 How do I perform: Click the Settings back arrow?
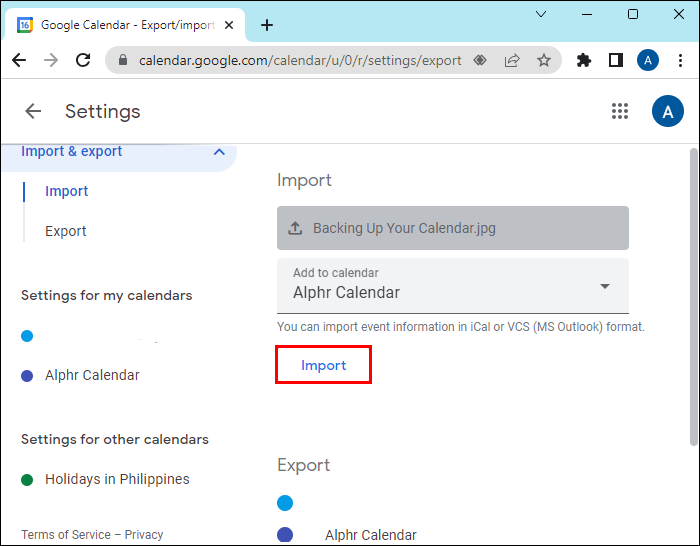tap(33, 111)
